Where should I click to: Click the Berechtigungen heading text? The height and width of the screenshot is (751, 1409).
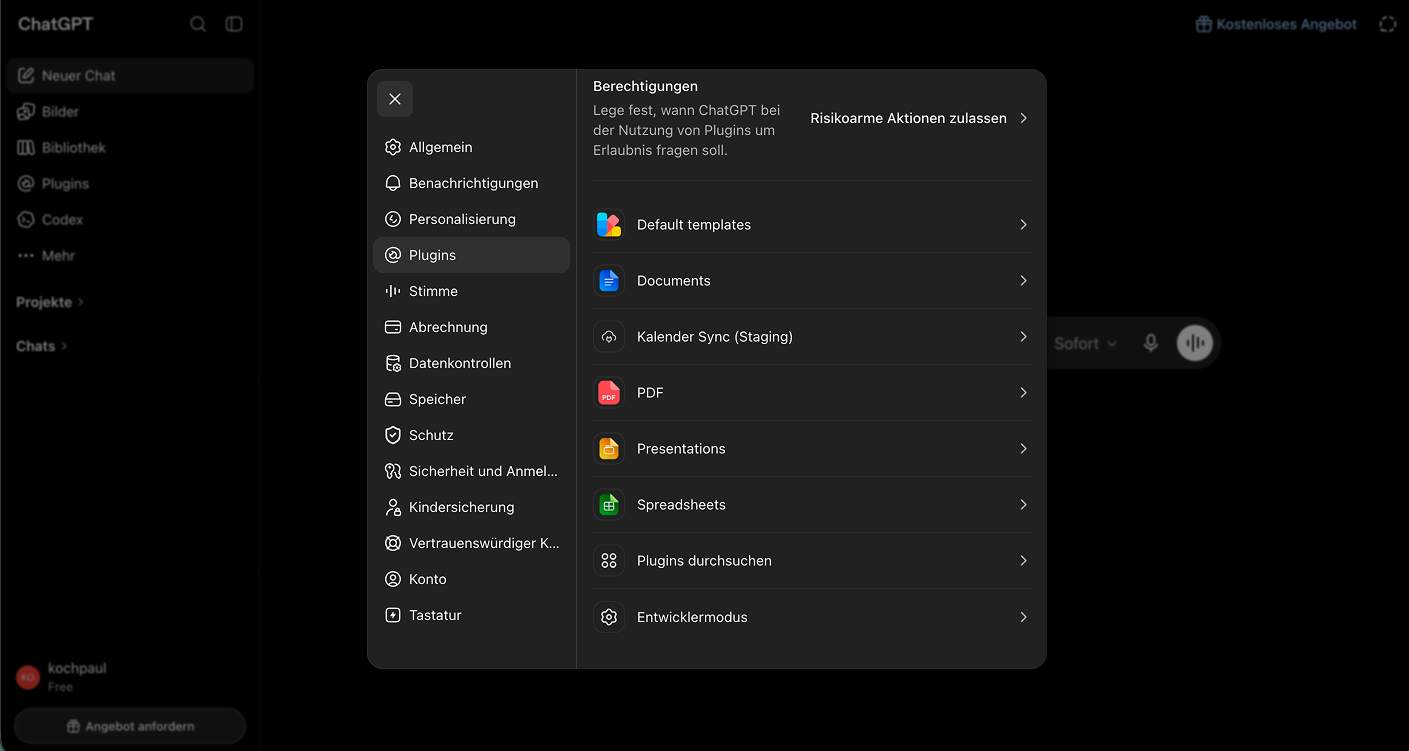pos(645,86)
